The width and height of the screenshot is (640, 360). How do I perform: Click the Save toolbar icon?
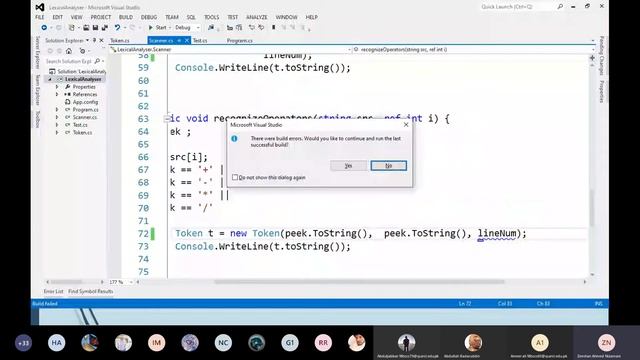(x=95, y=27)
